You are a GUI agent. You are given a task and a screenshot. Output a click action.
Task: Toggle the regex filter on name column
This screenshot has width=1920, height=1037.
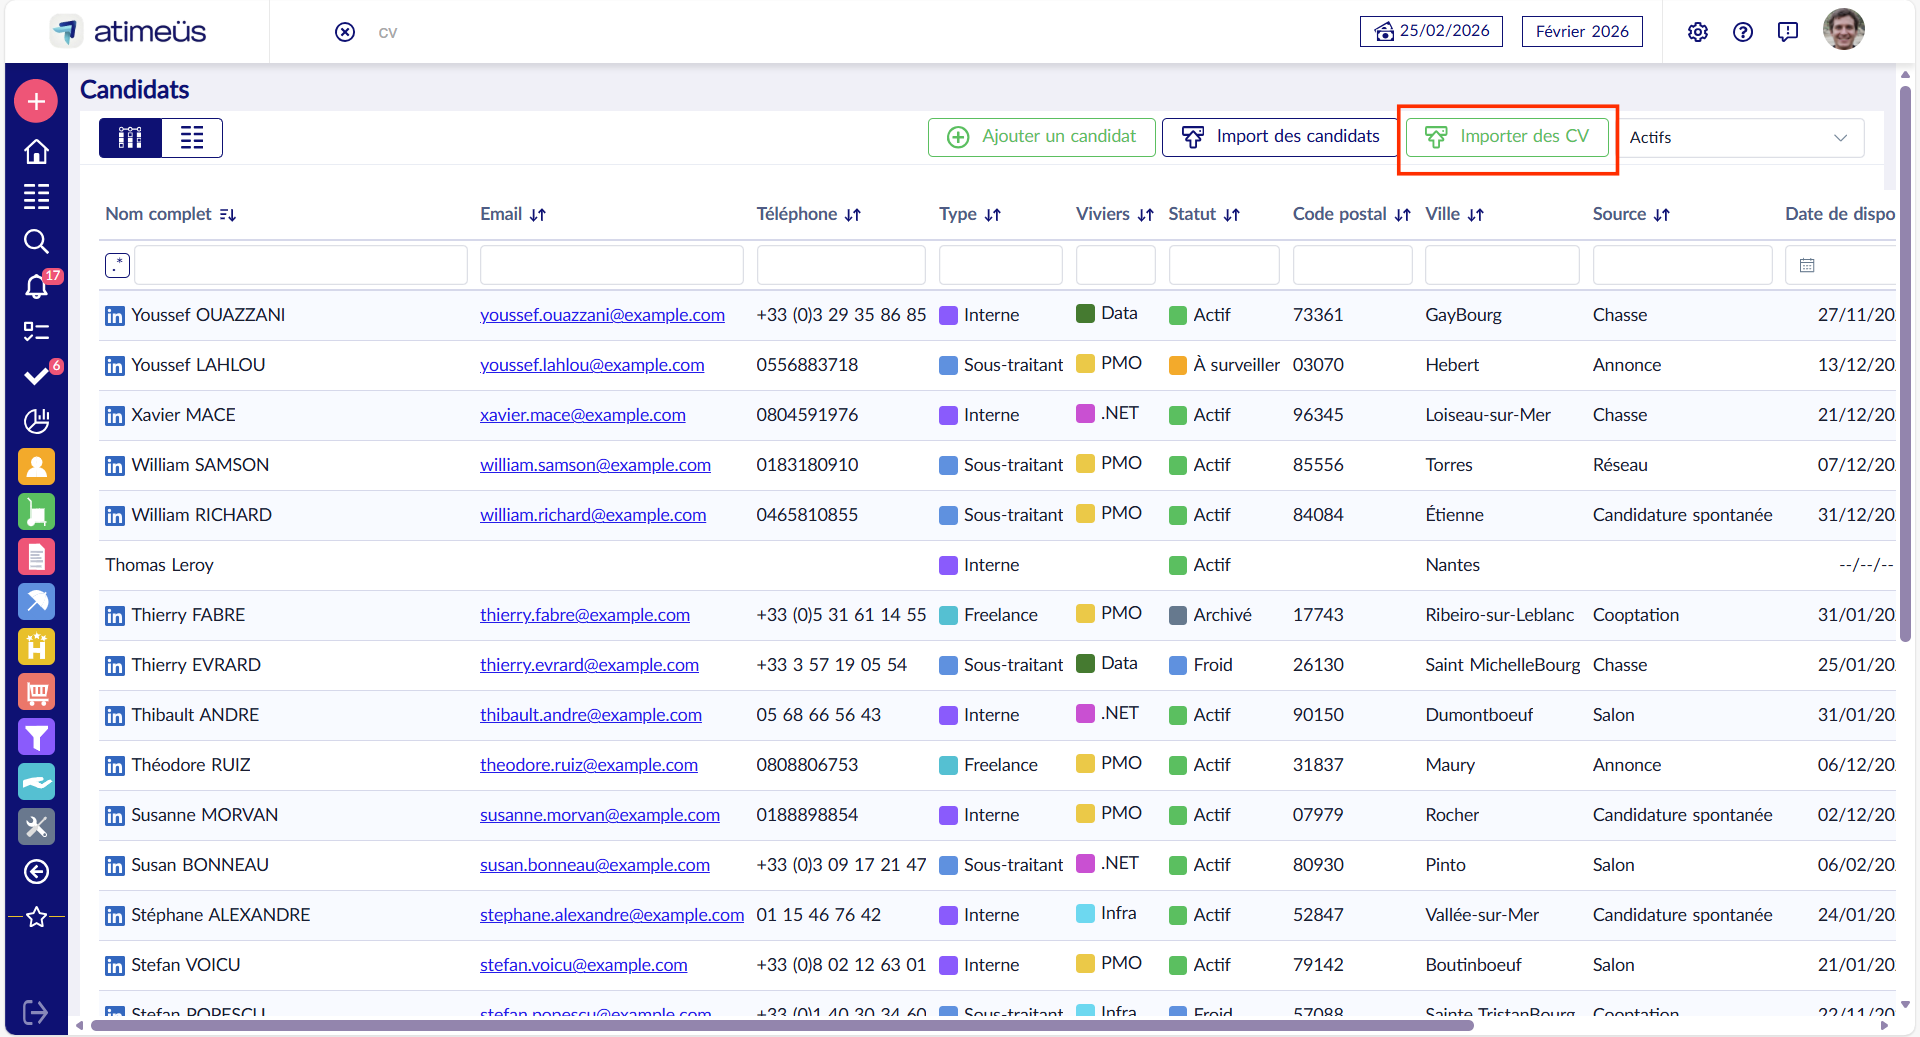coord(117,265)
